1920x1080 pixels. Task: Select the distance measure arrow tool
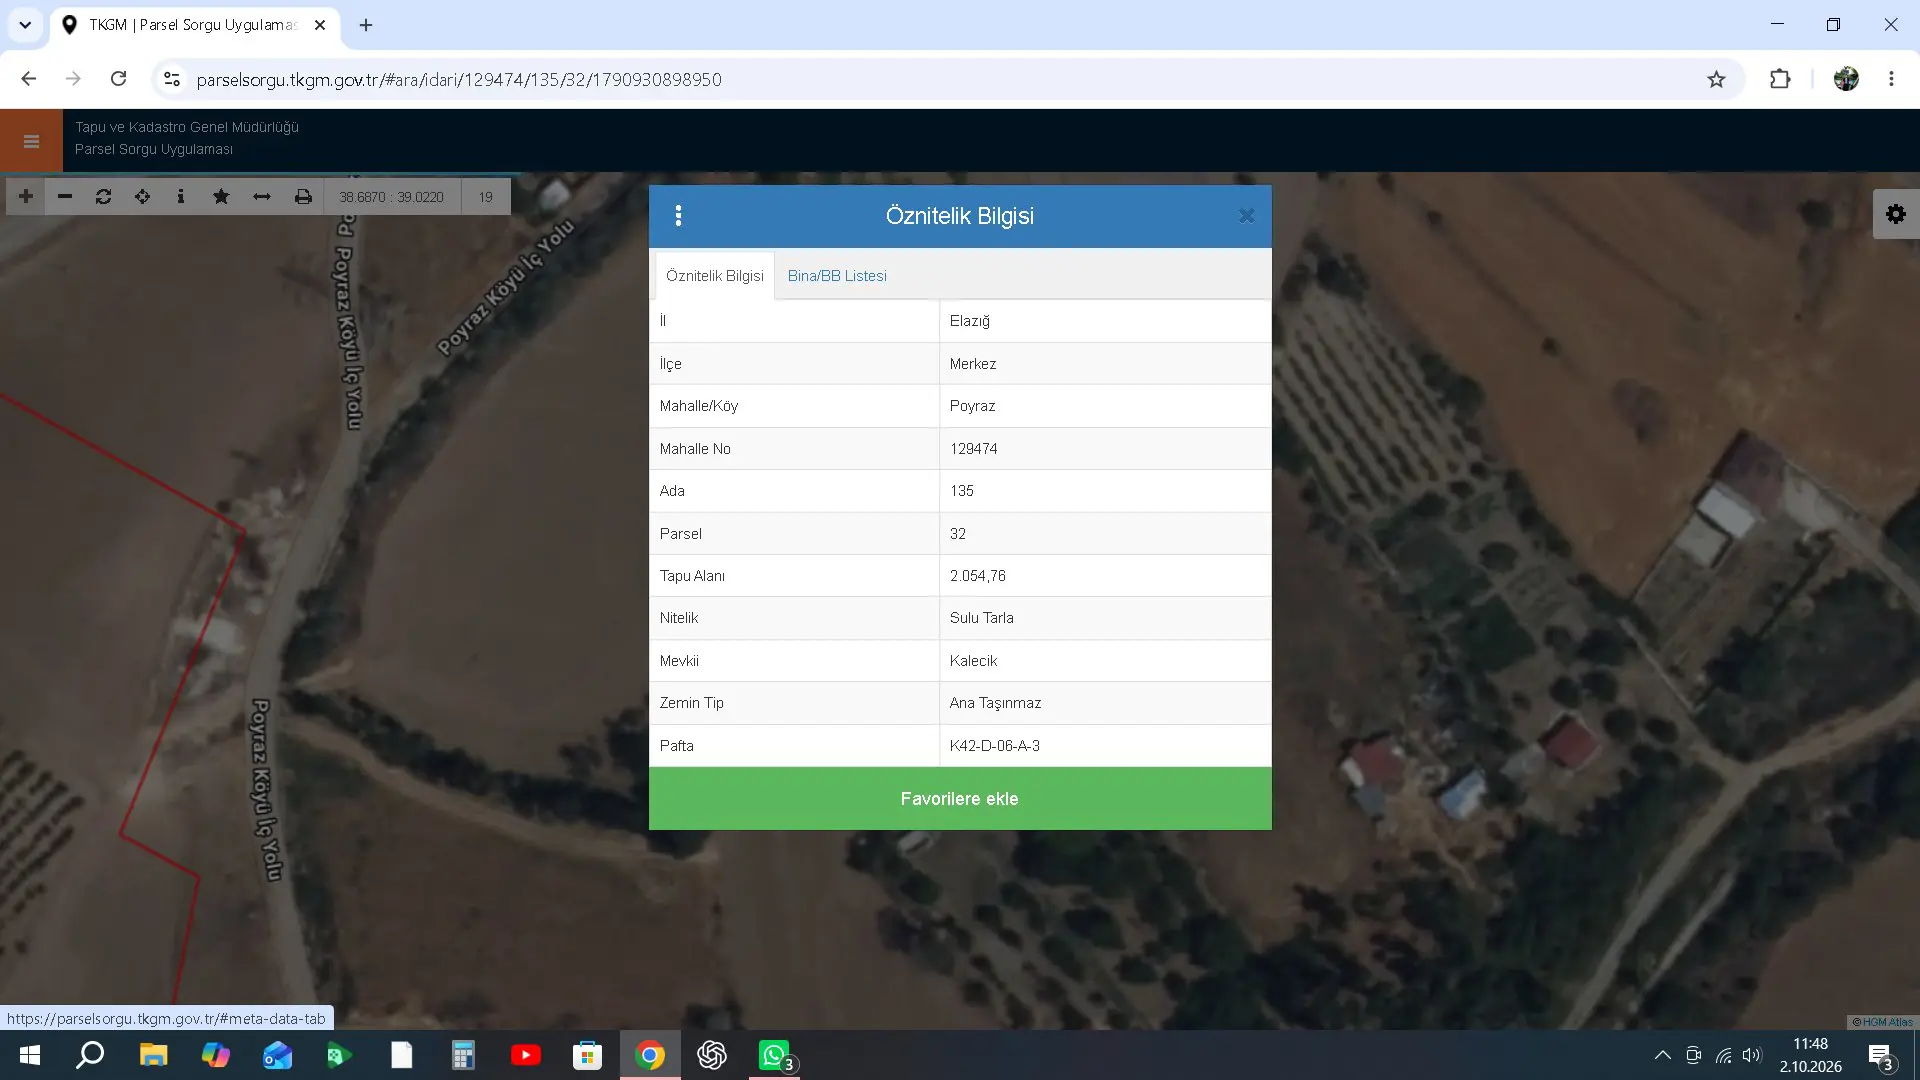coord(262,197)
